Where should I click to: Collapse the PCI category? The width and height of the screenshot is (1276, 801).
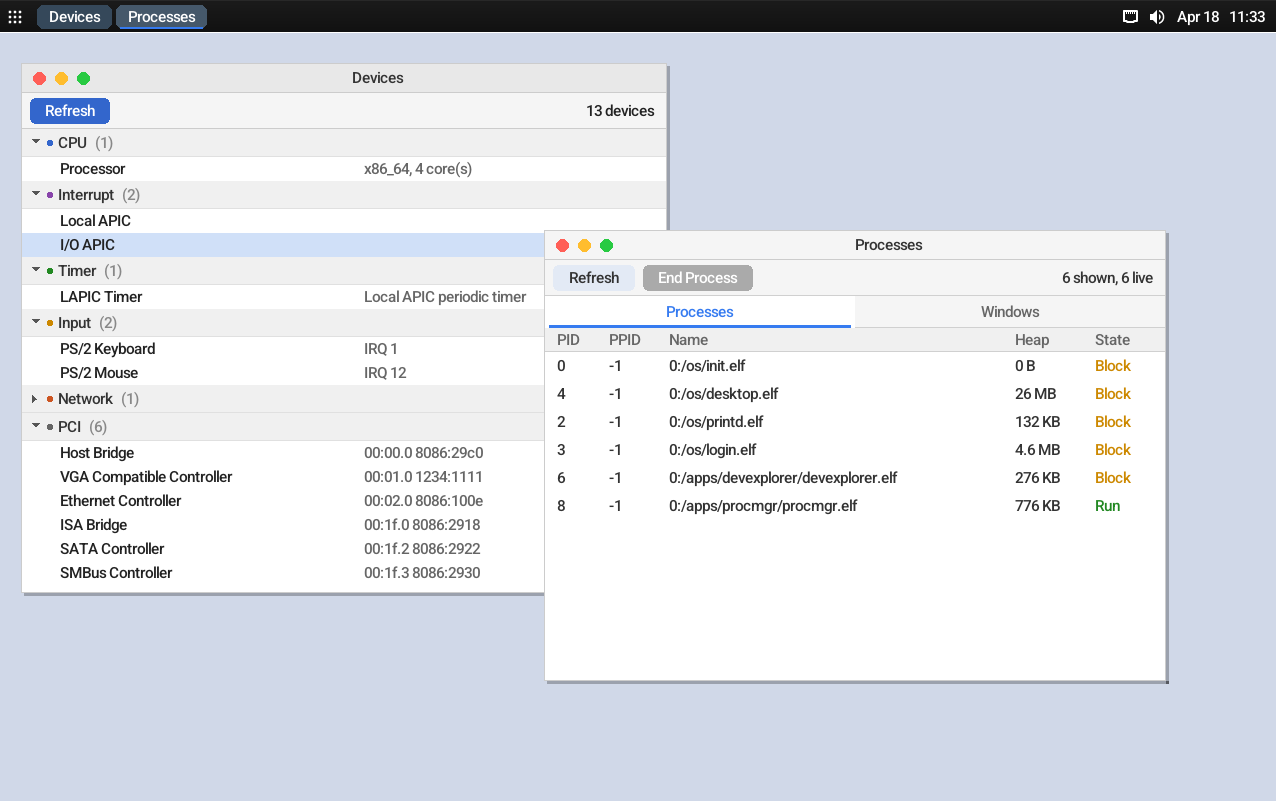[x=36, y=427]
